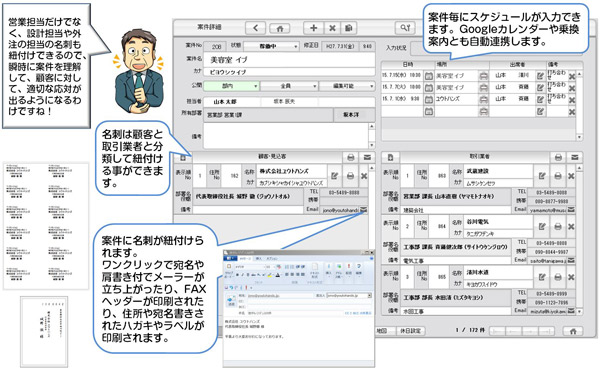Screen dimensions: 600x372
Task: Remove the 清川水道 vendor entry
Action: click(x=571, y=277)
